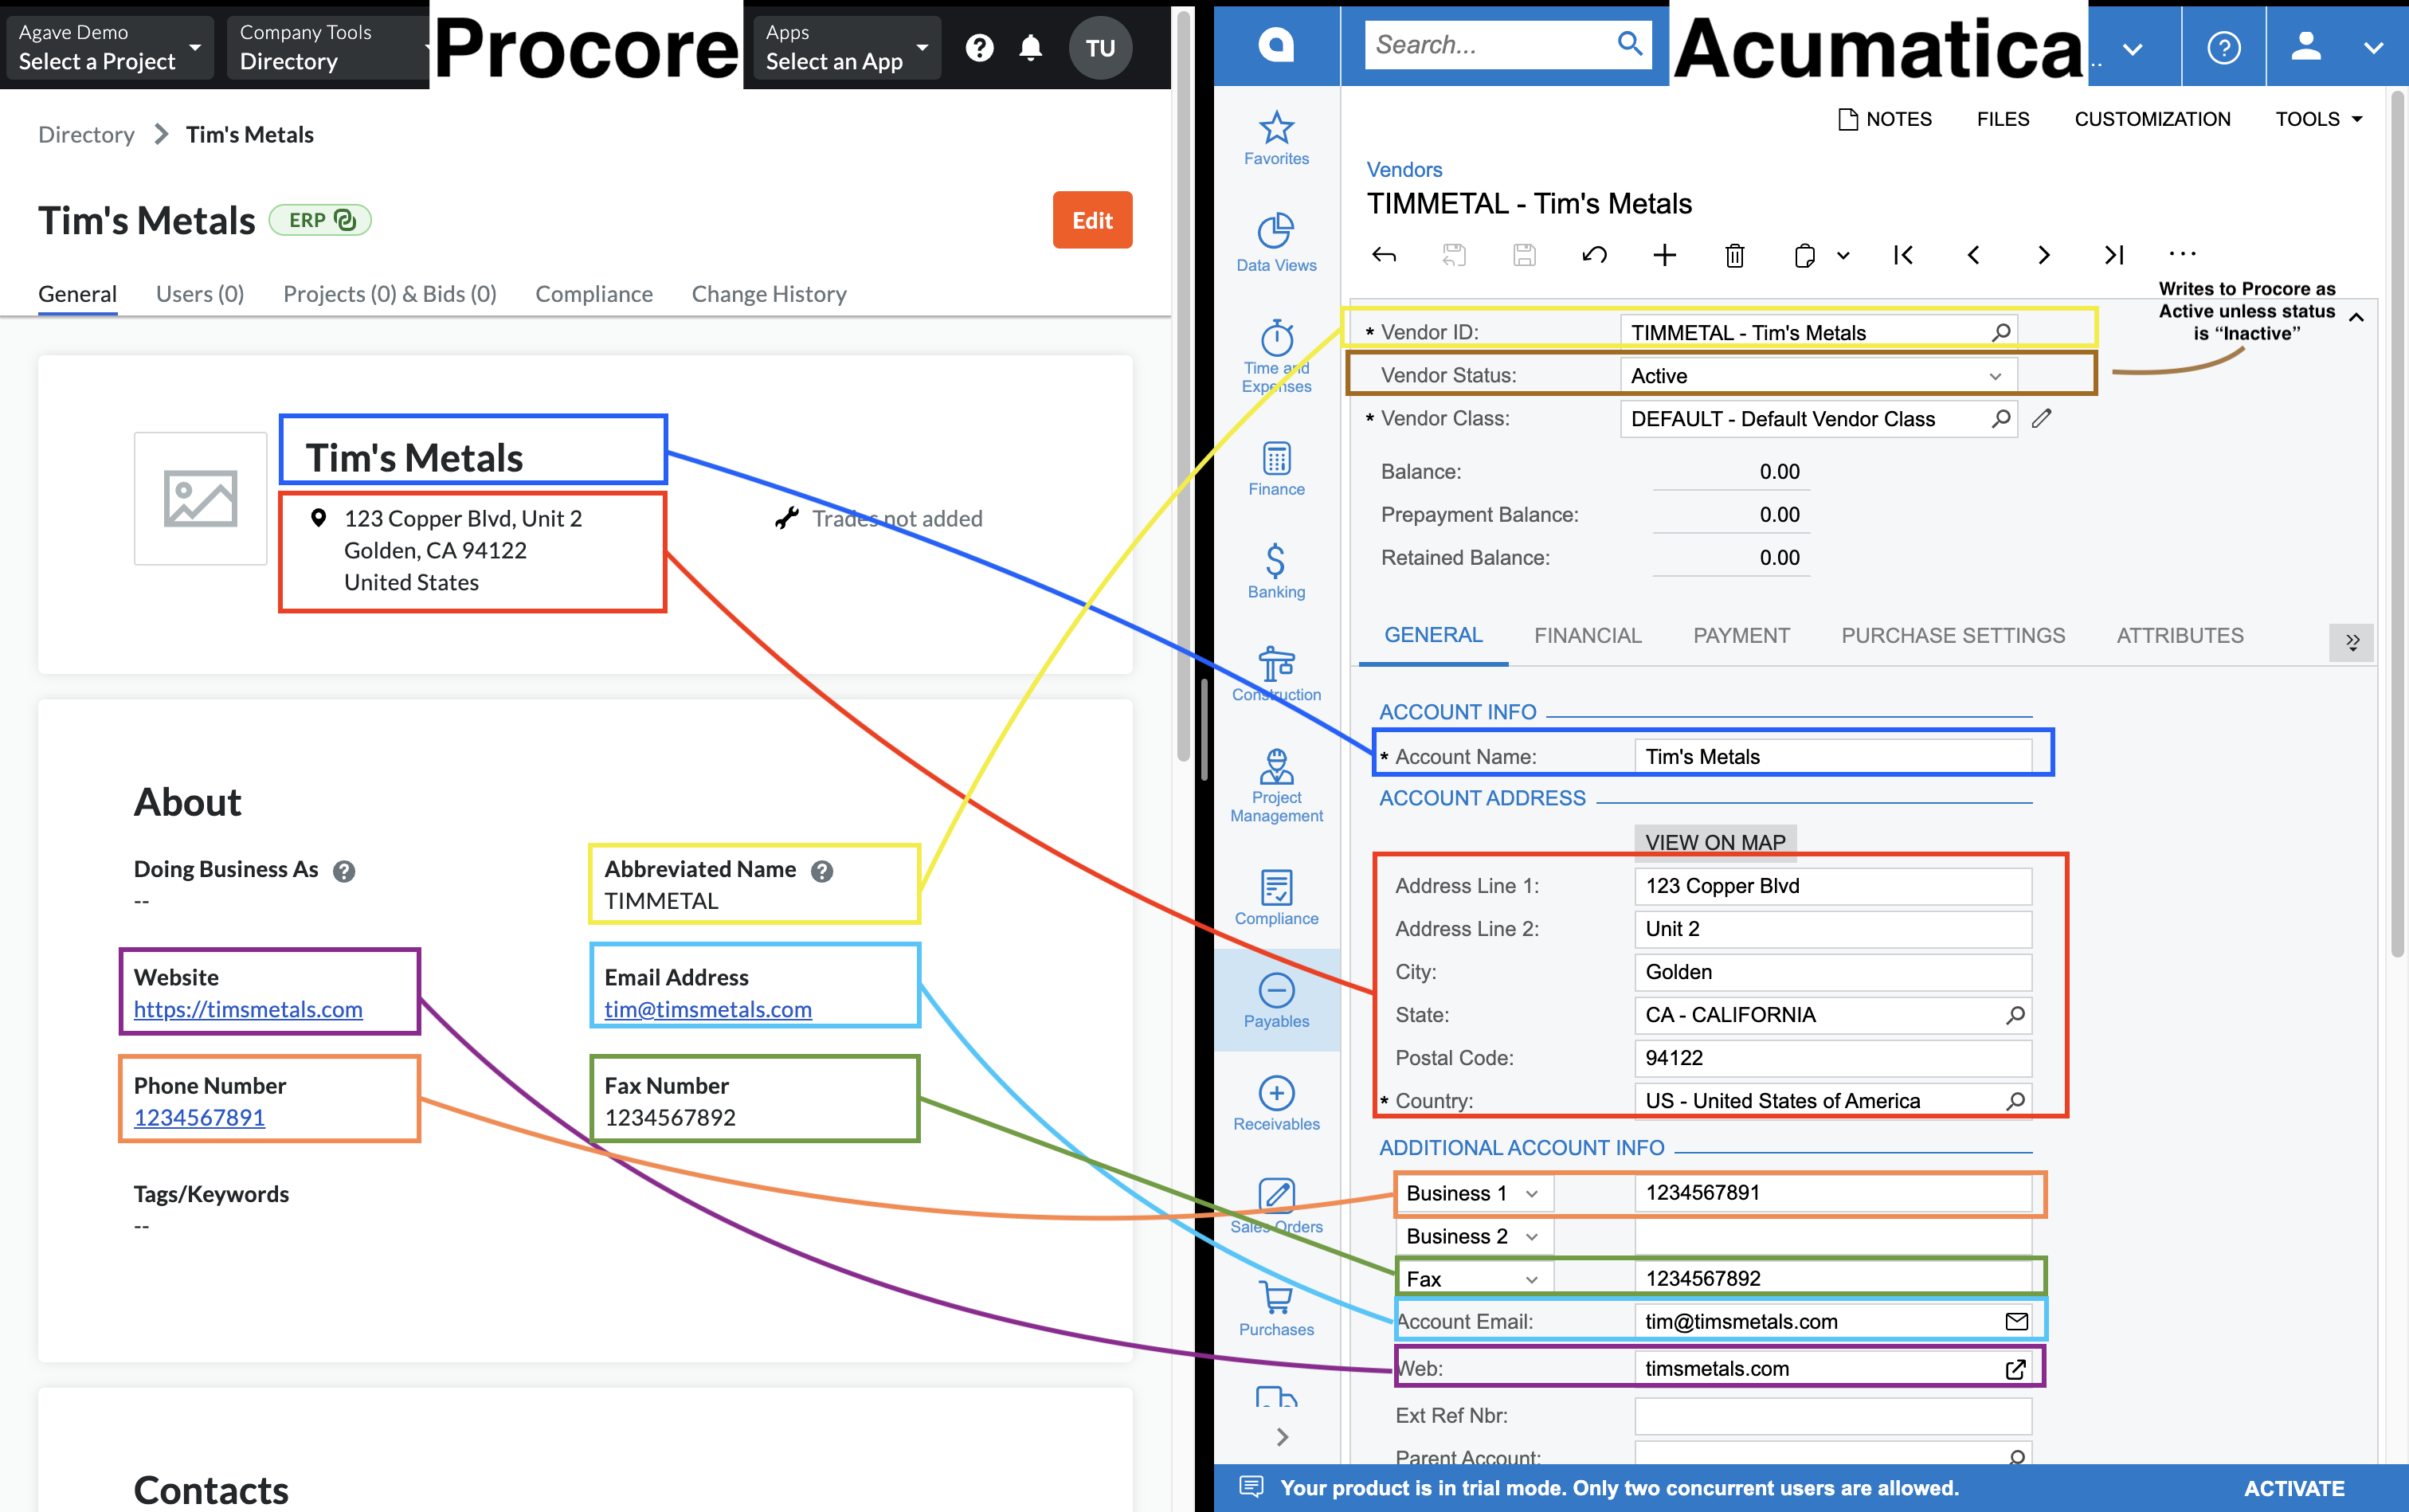Open Data Views in Acumatica sidebar
2409x1512 pixels.
point(1276,243)
